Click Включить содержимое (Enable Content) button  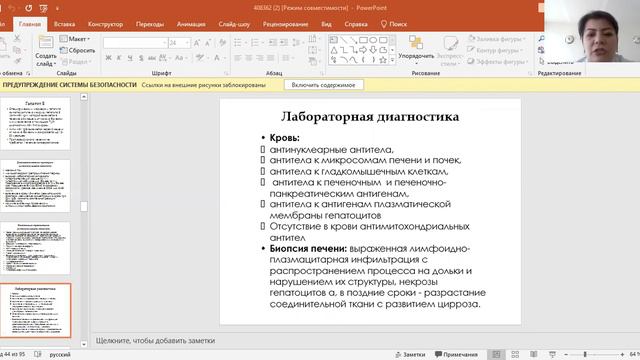[x=323, y=85]
